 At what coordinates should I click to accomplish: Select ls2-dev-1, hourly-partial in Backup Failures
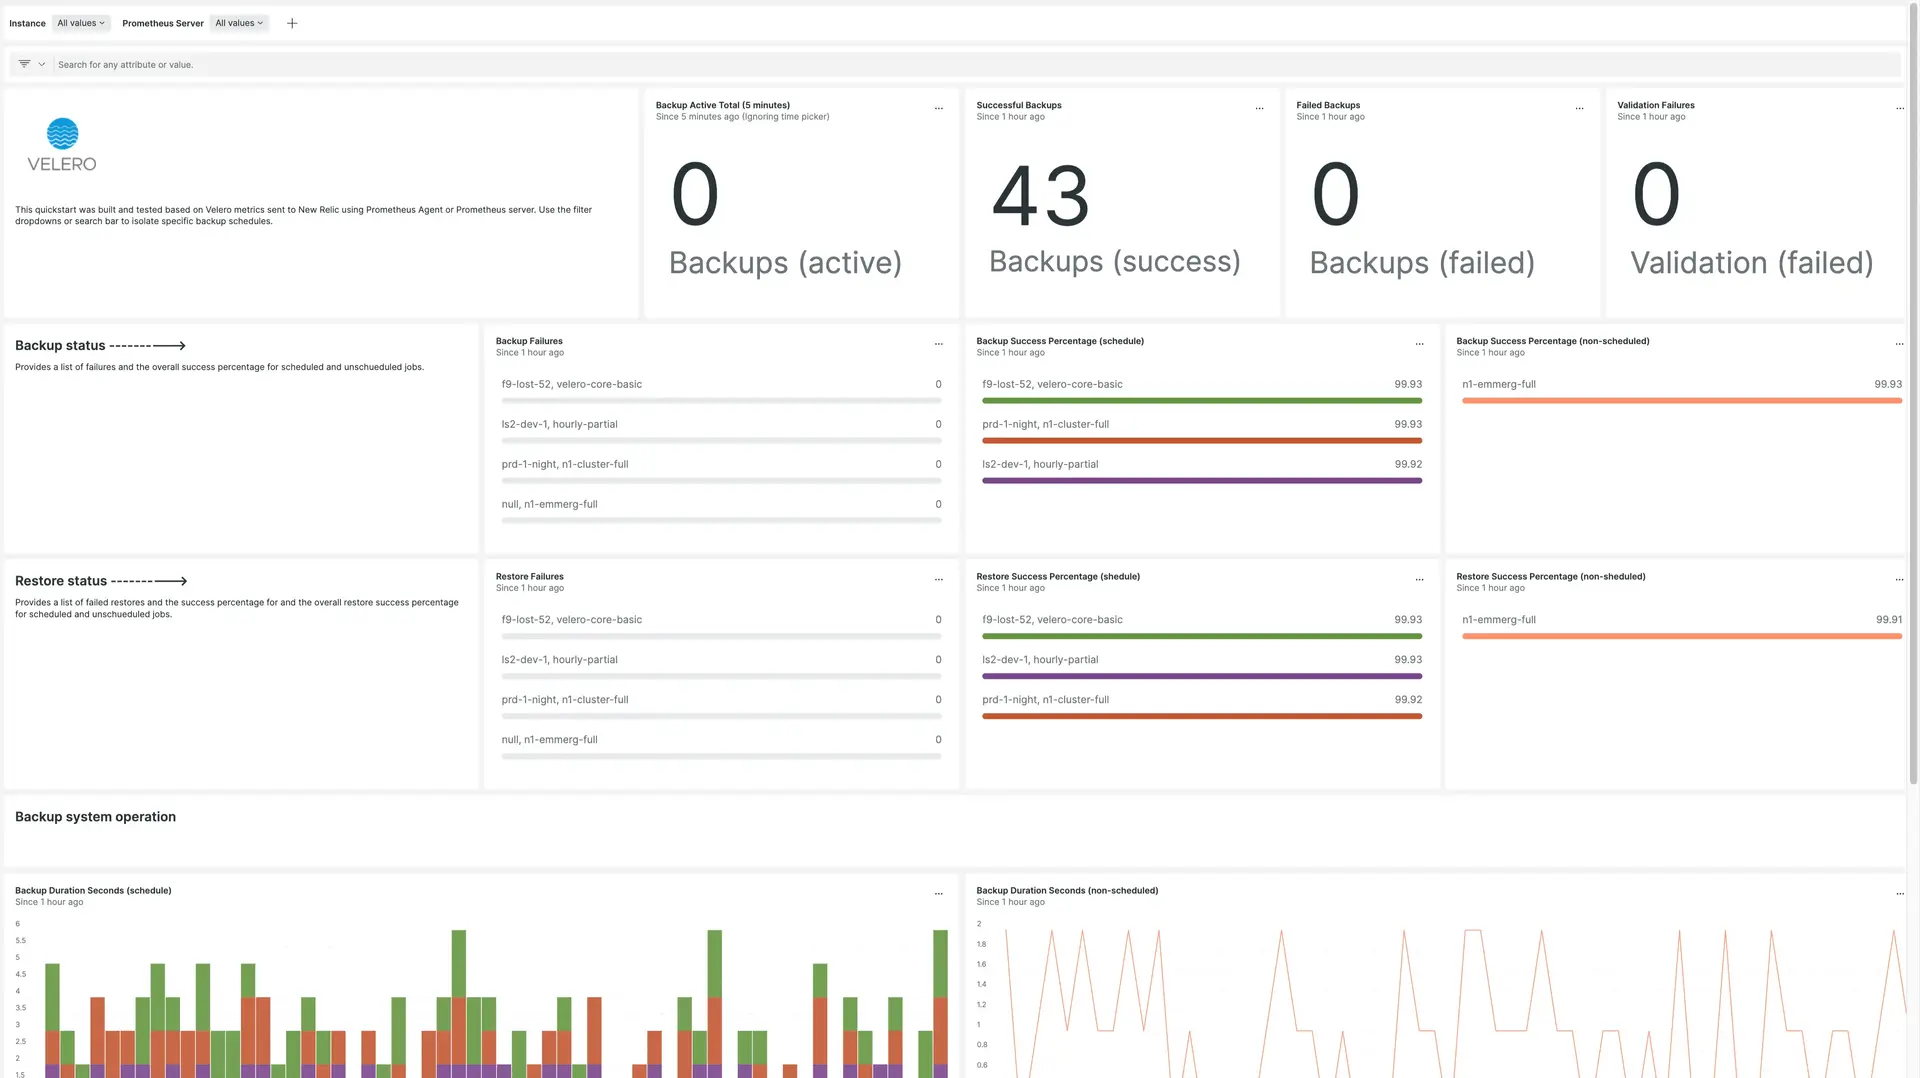[x=559, y=424]
